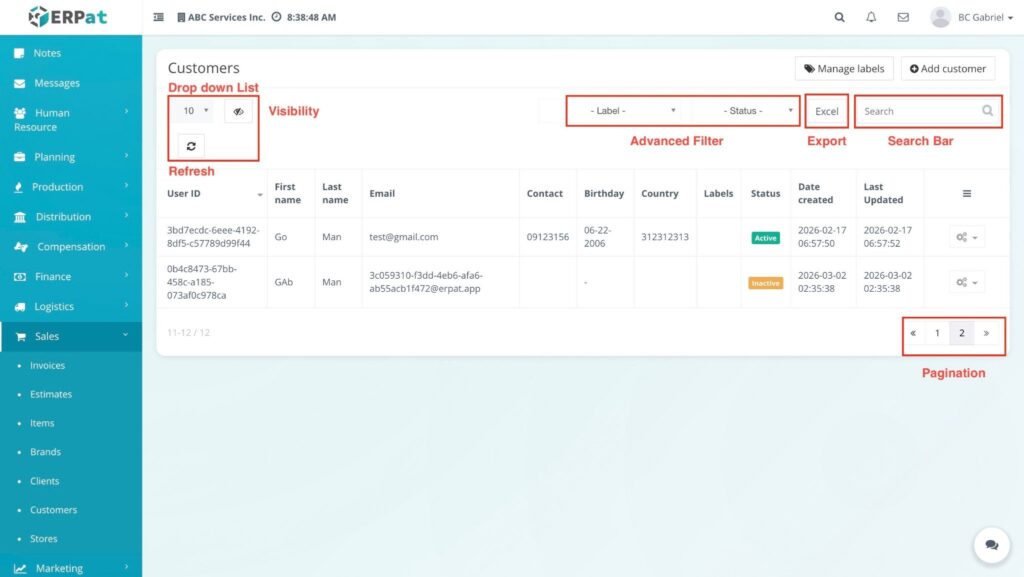Viewport: 1024px width, 577px height.
Task: Go to pagination page 1
Action: coord(937,333)
